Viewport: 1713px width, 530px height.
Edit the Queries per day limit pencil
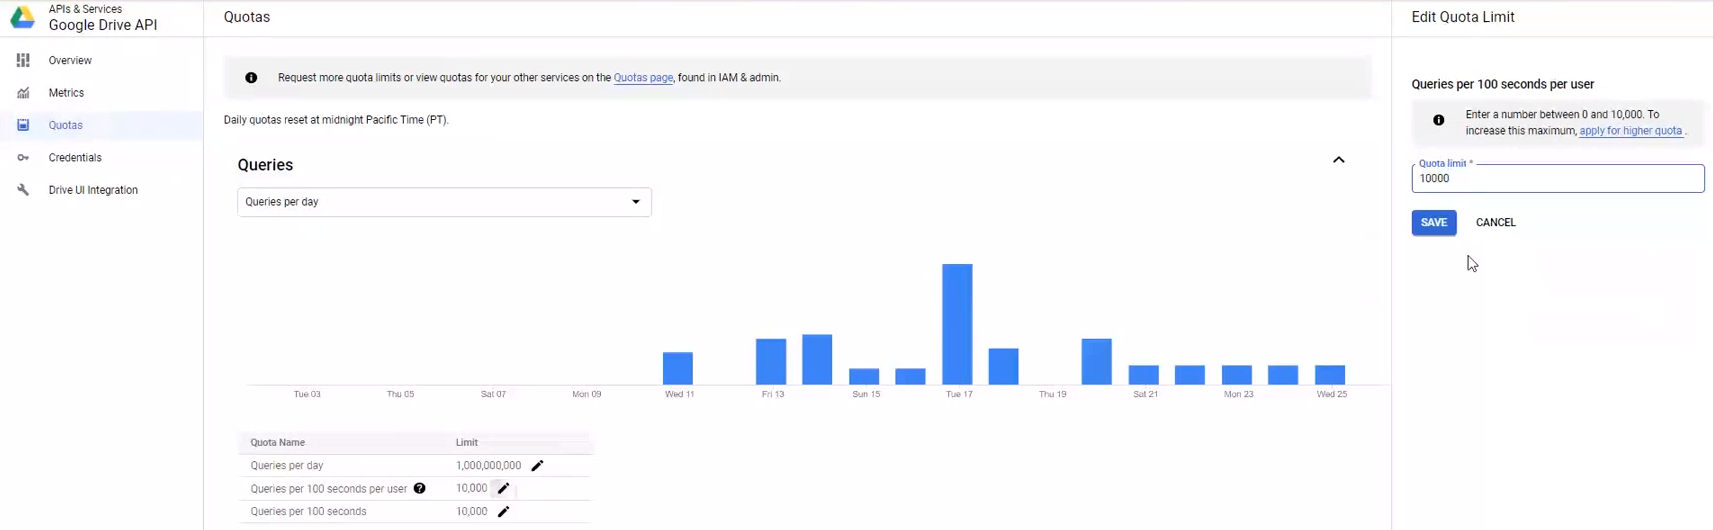[x=537, y=466]
